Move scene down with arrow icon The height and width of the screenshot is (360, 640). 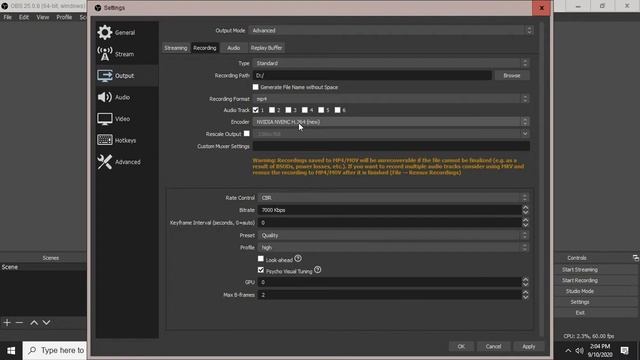[47, 322]
